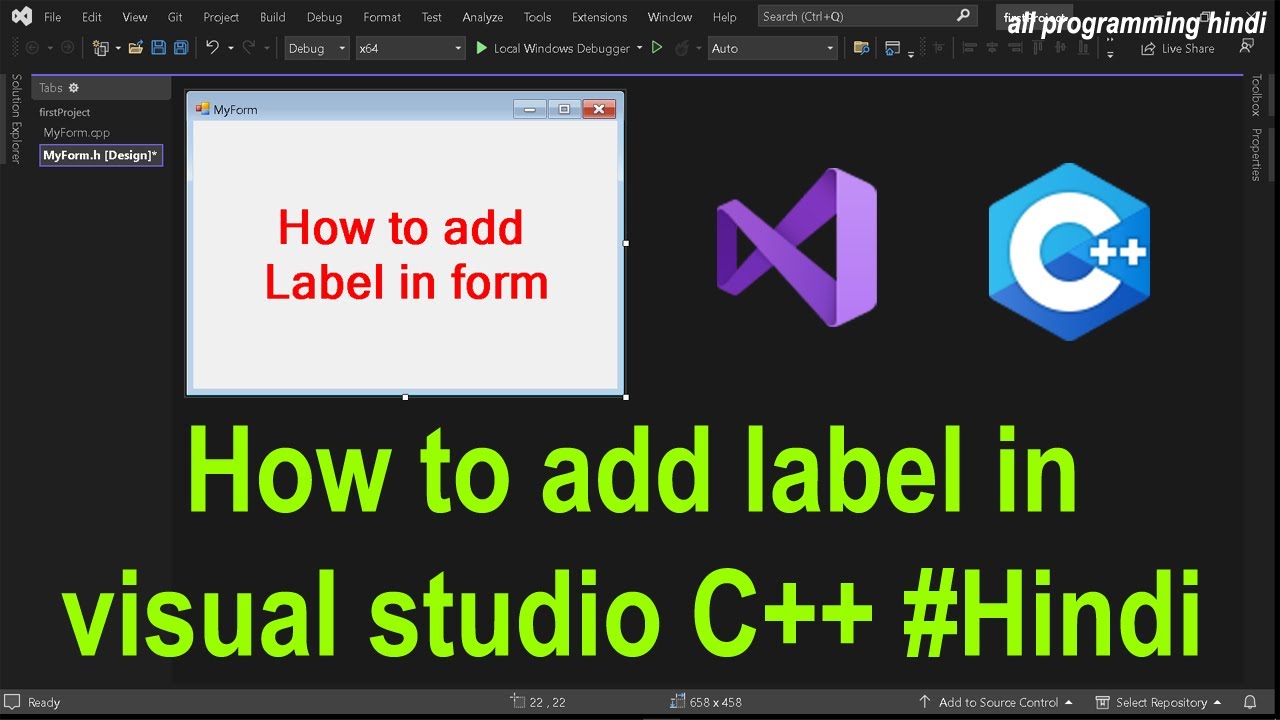The height and width of the screenshot is (720, 1280).
Task: Click the Live Share button
Action: (1177, 48)
